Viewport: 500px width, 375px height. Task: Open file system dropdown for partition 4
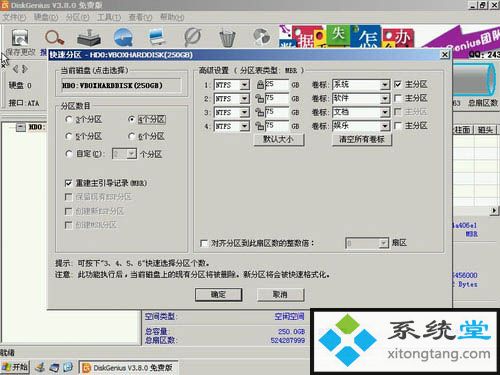tap(244, 126)
